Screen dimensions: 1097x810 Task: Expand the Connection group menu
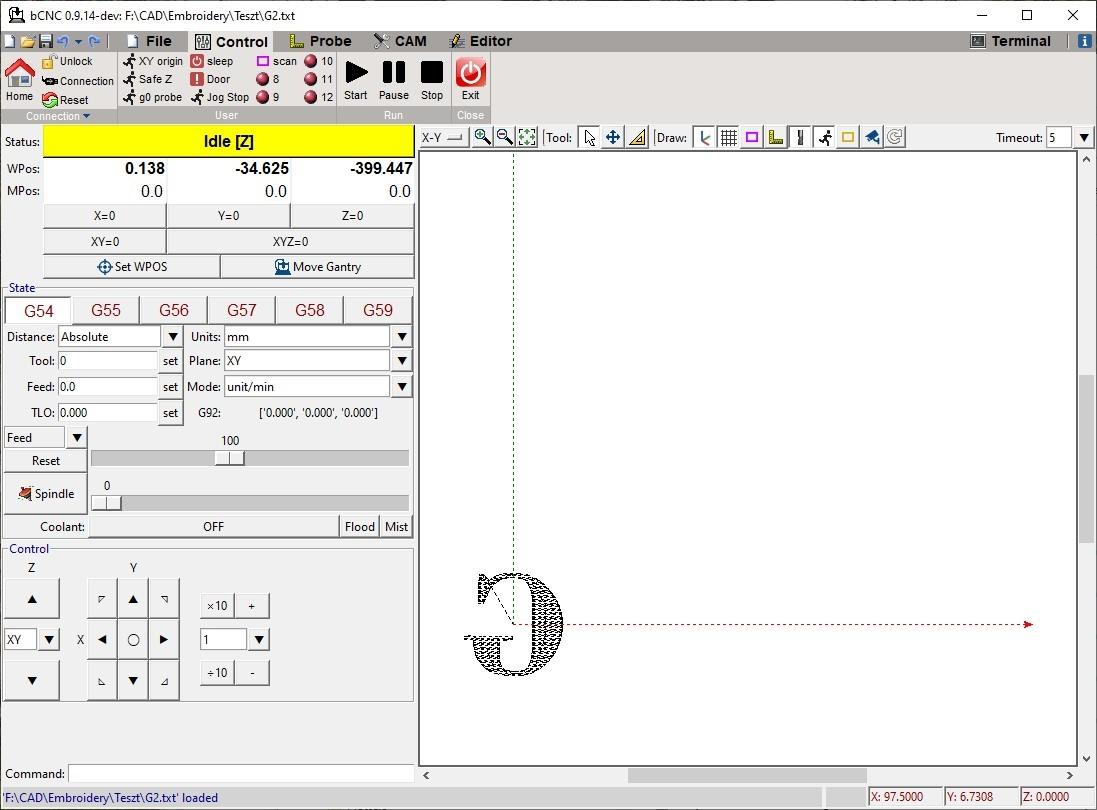coord(58,116)
